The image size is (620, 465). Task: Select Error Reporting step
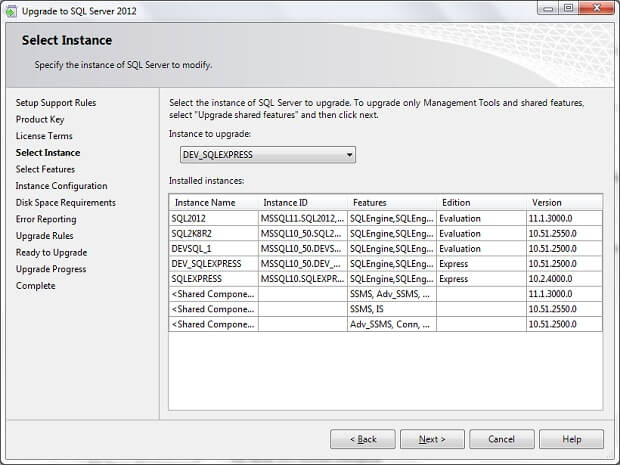pyautogui.click(x=46, y=219)
